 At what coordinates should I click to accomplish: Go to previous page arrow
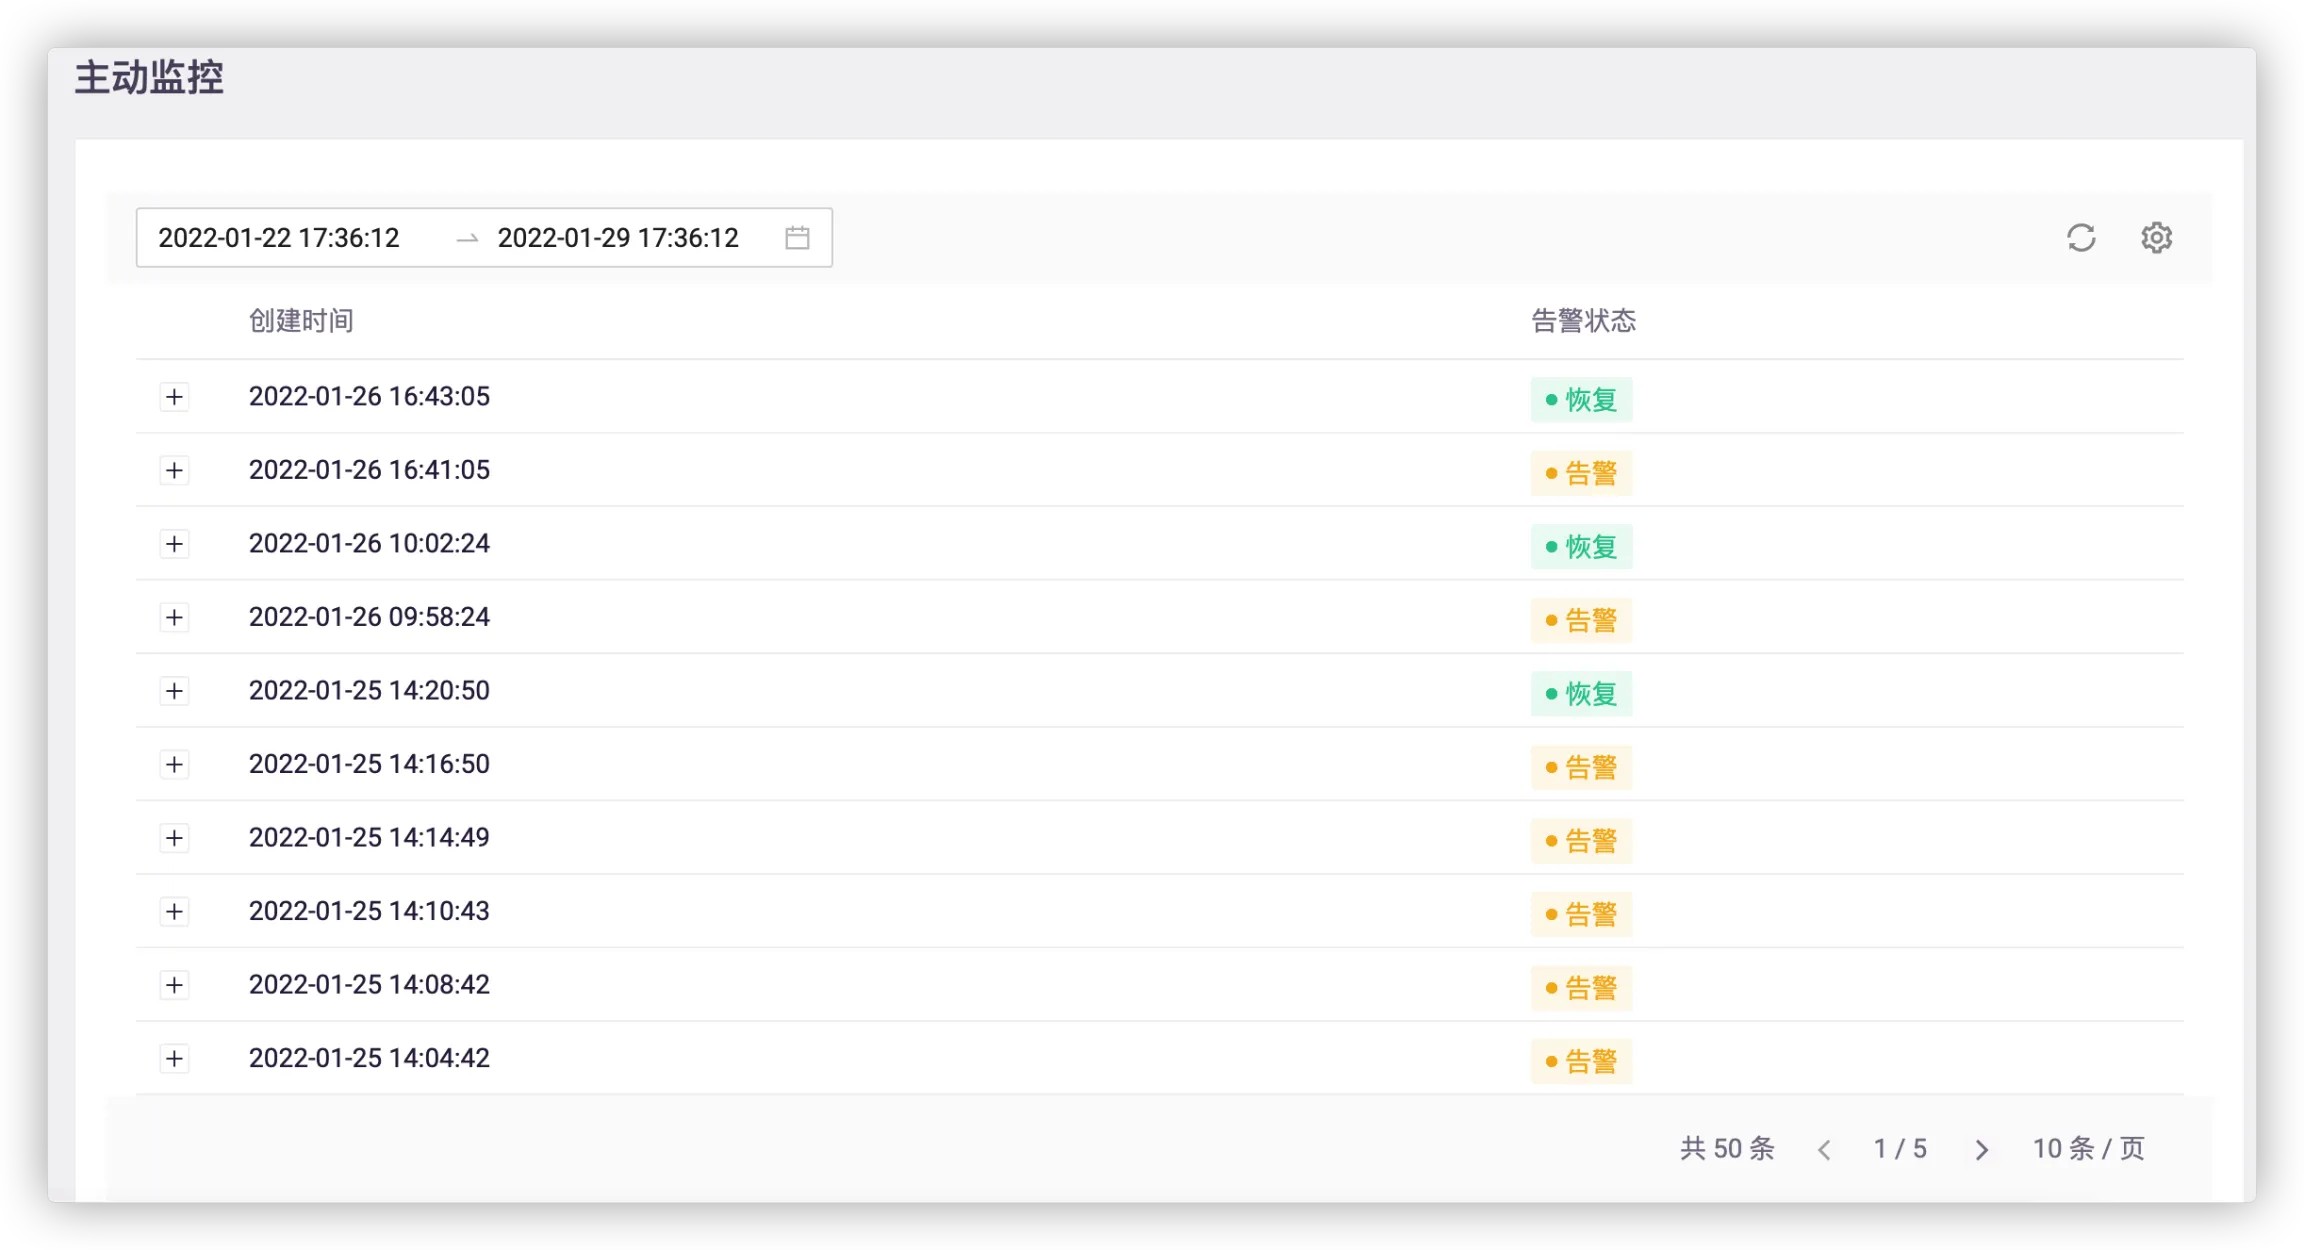click(x=1824, y=1150)
